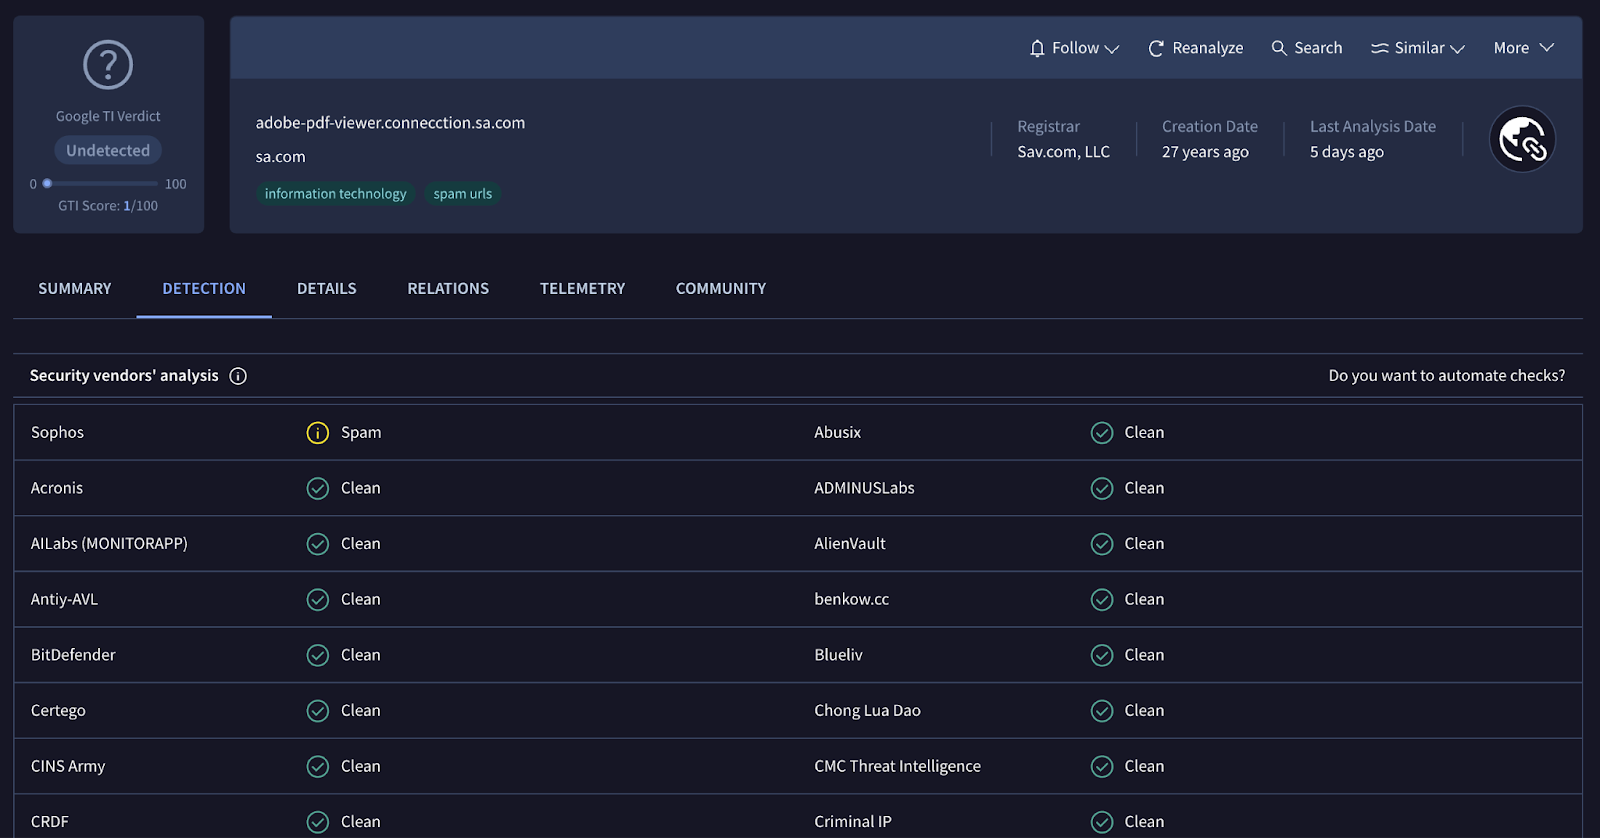Click the Clean check icon for Chong Lua Dao

pyautogui.click(x=1102, y=711)
